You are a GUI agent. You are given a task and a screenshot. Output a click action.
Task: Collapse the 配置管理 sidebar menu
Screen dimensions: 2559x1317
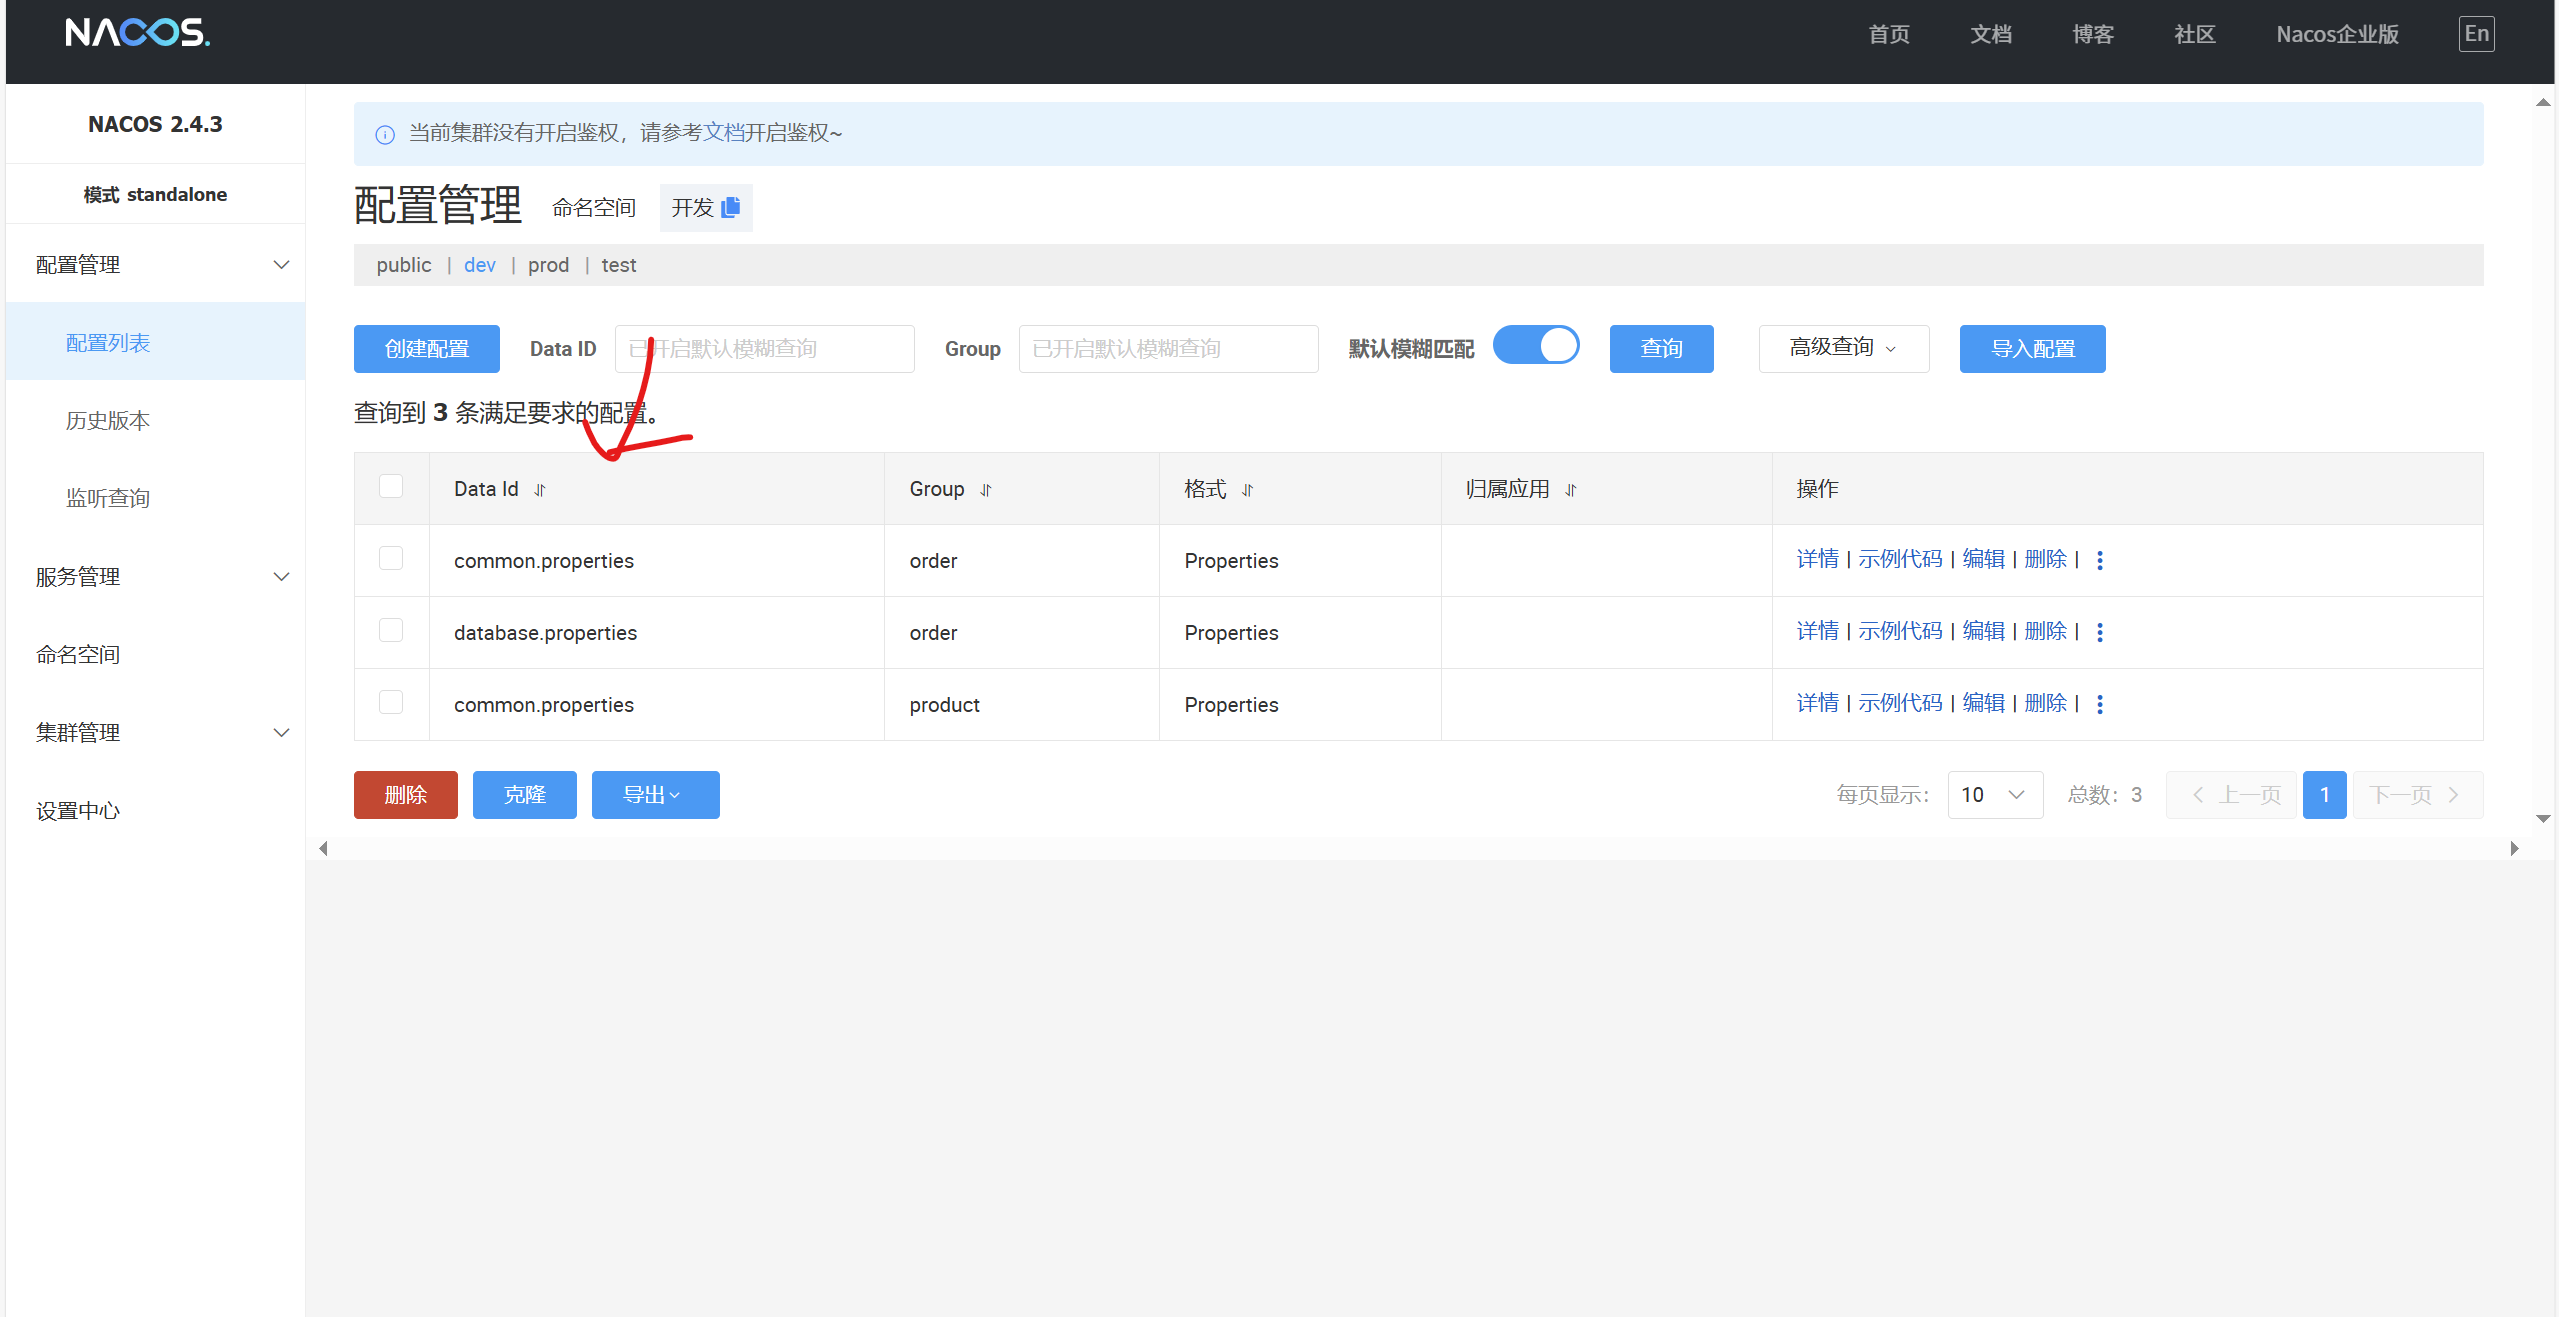click(x=155, y=265)
